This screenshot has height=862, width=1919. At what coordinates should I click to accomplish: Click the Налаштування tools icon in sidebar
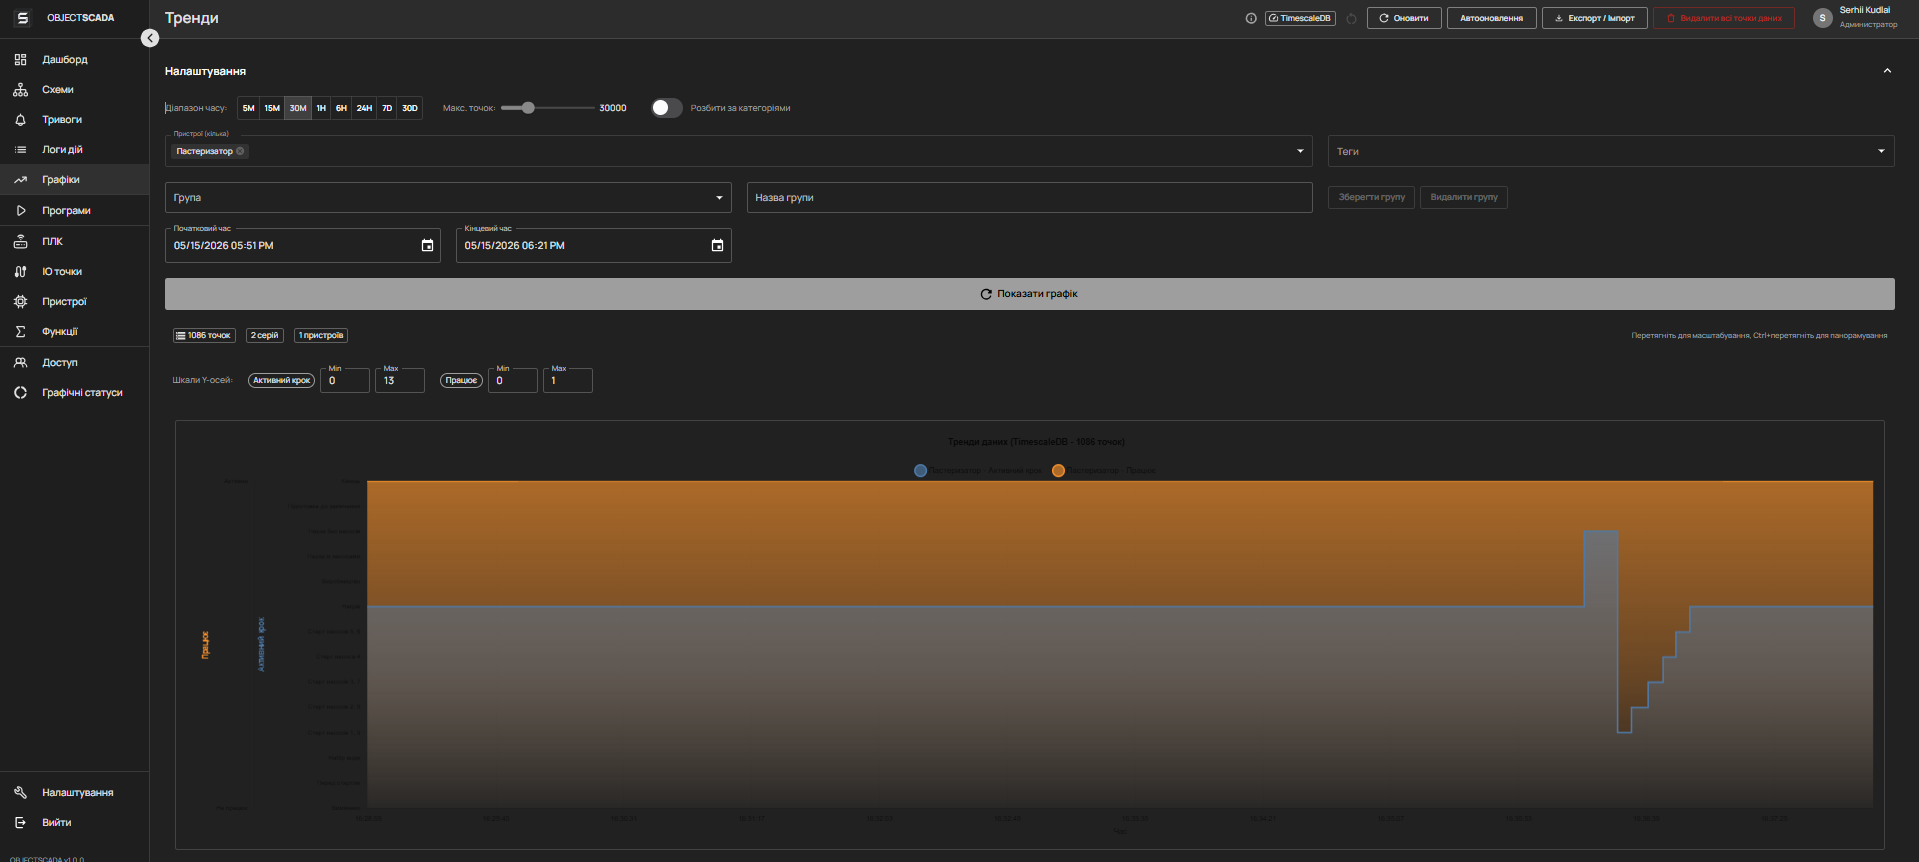pyautogui.click(x=20, y=793)
